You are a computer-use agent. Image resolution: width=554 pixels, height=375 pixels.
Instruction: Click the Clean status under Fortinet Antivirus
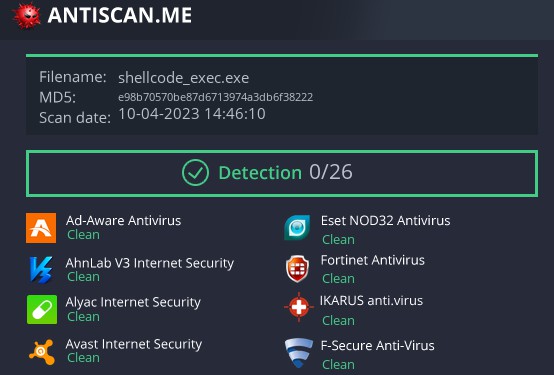338,279
